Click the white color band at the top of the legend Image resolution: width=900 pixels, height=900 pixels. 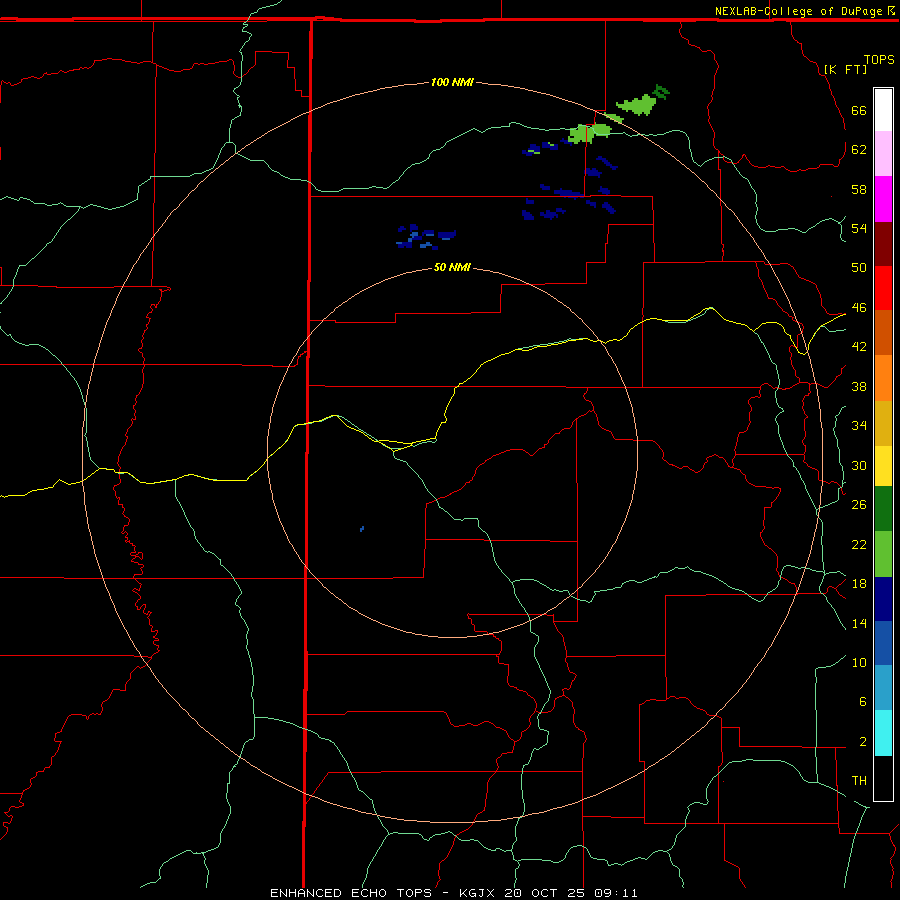883,110
